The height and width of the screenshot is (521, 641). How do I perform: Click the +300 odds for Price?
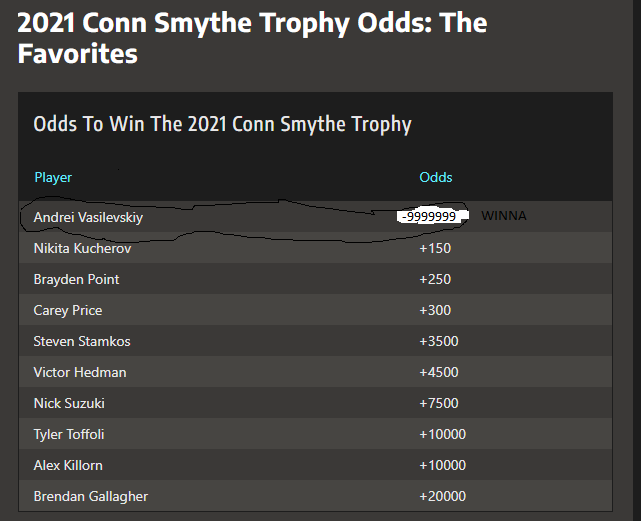435,310
